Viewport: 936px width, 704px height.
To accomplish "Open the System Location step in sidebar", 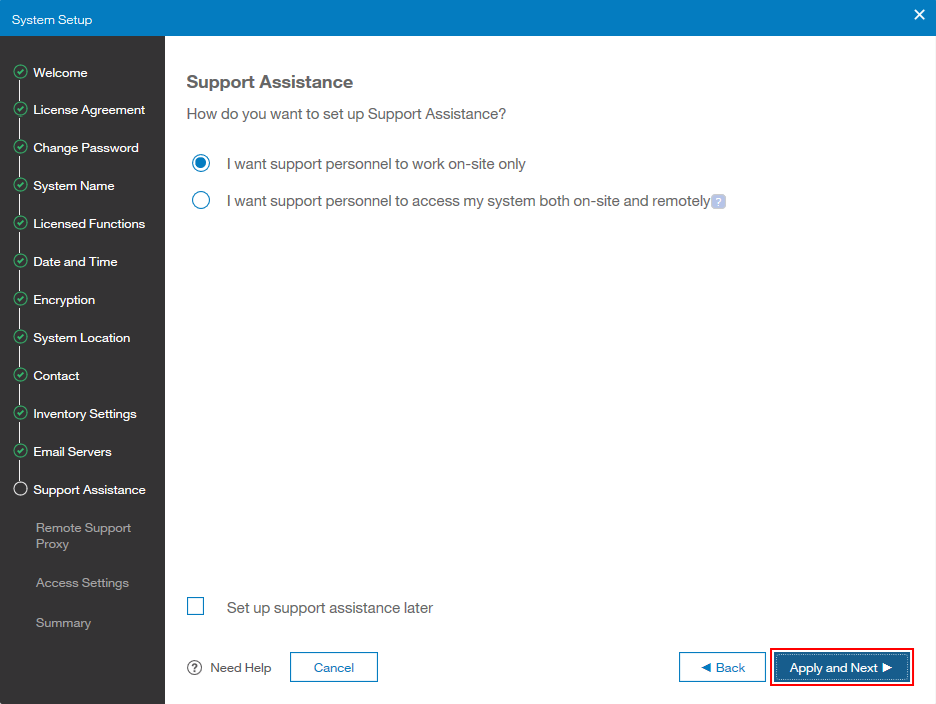I will point(82,338).
